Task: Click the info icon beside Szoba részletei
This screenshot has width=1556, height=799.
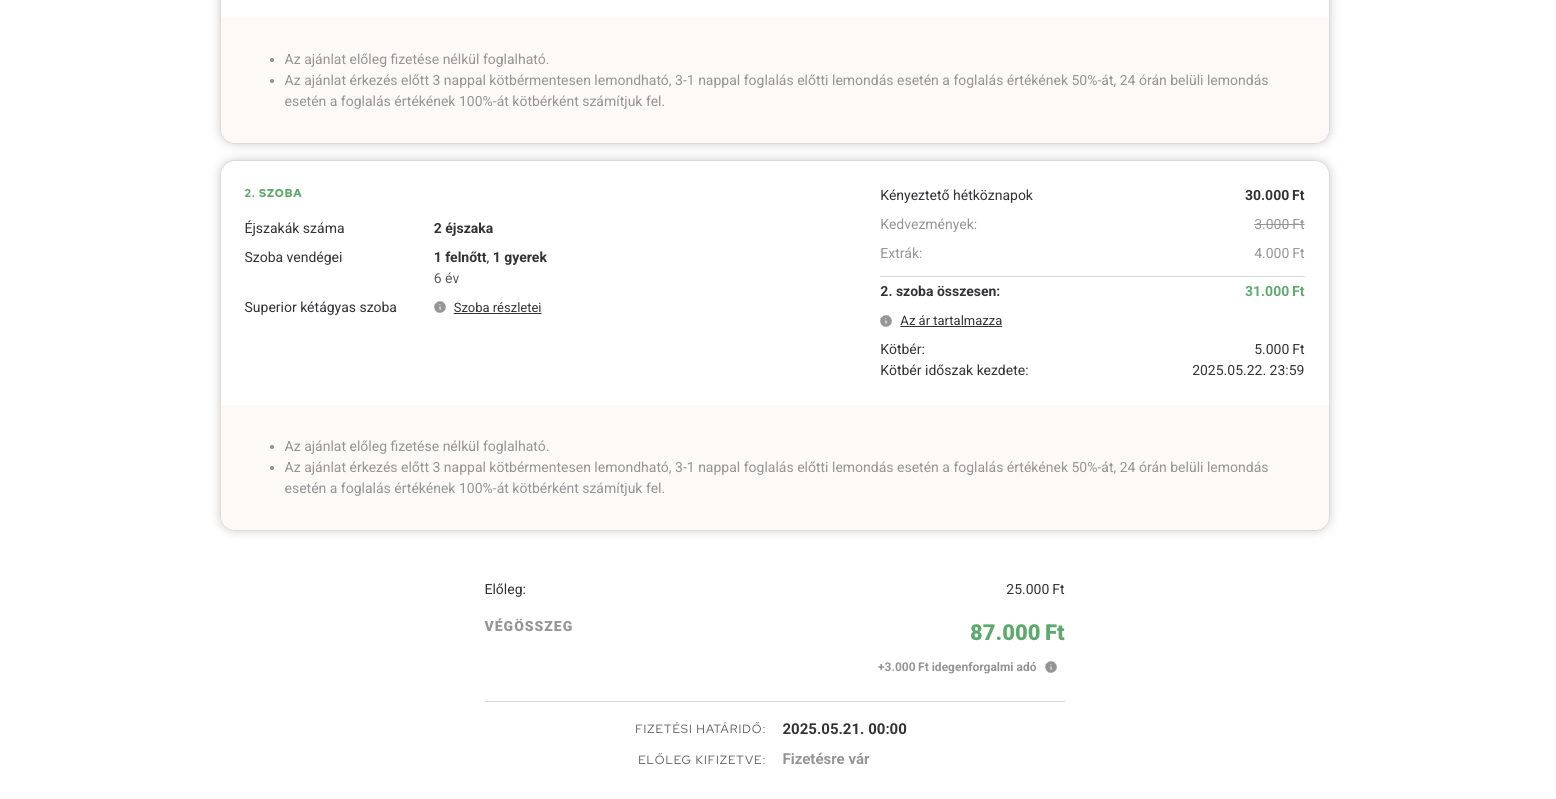Action: pos(440,308)
